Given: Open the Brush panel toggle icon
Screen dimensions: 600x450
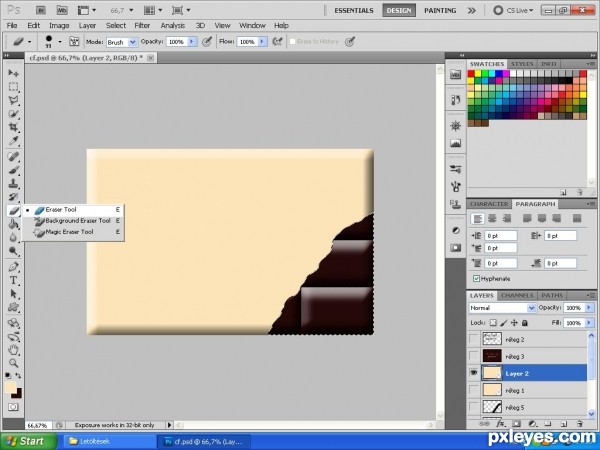Looking at the screenshot, I should click(74, 41).
